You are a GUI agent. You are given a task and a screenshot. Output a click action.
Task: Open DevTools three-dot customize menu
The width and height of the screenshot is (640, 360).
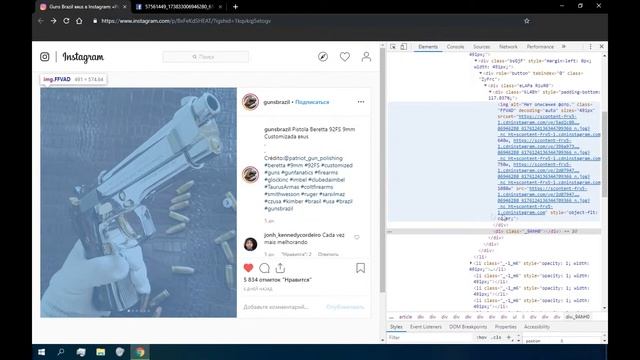[590, 47]
